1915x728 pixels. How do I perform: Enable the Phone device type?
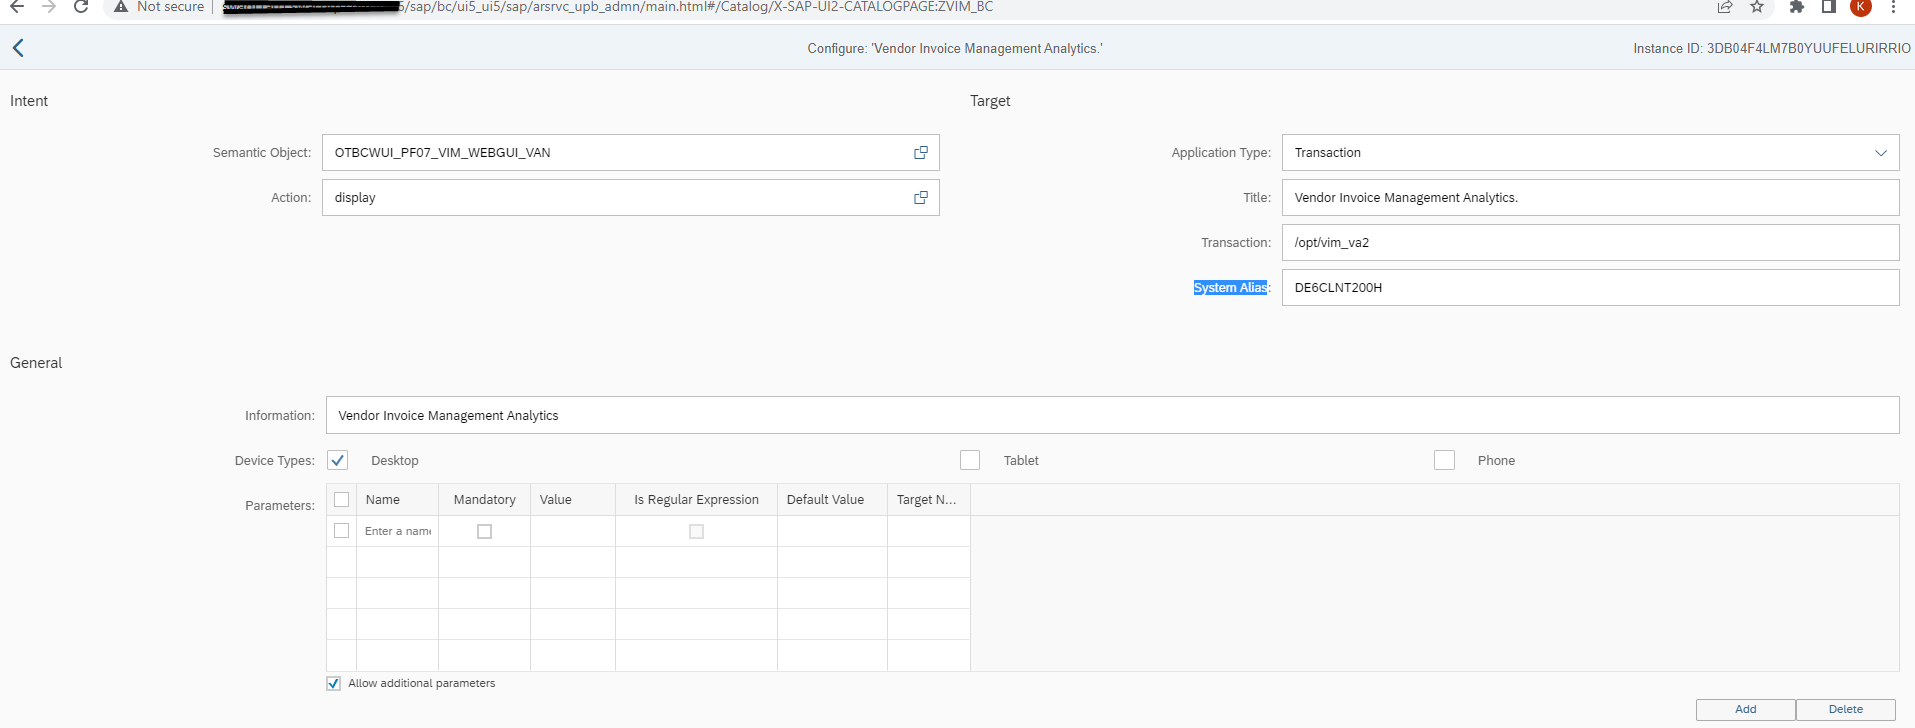1444,460
